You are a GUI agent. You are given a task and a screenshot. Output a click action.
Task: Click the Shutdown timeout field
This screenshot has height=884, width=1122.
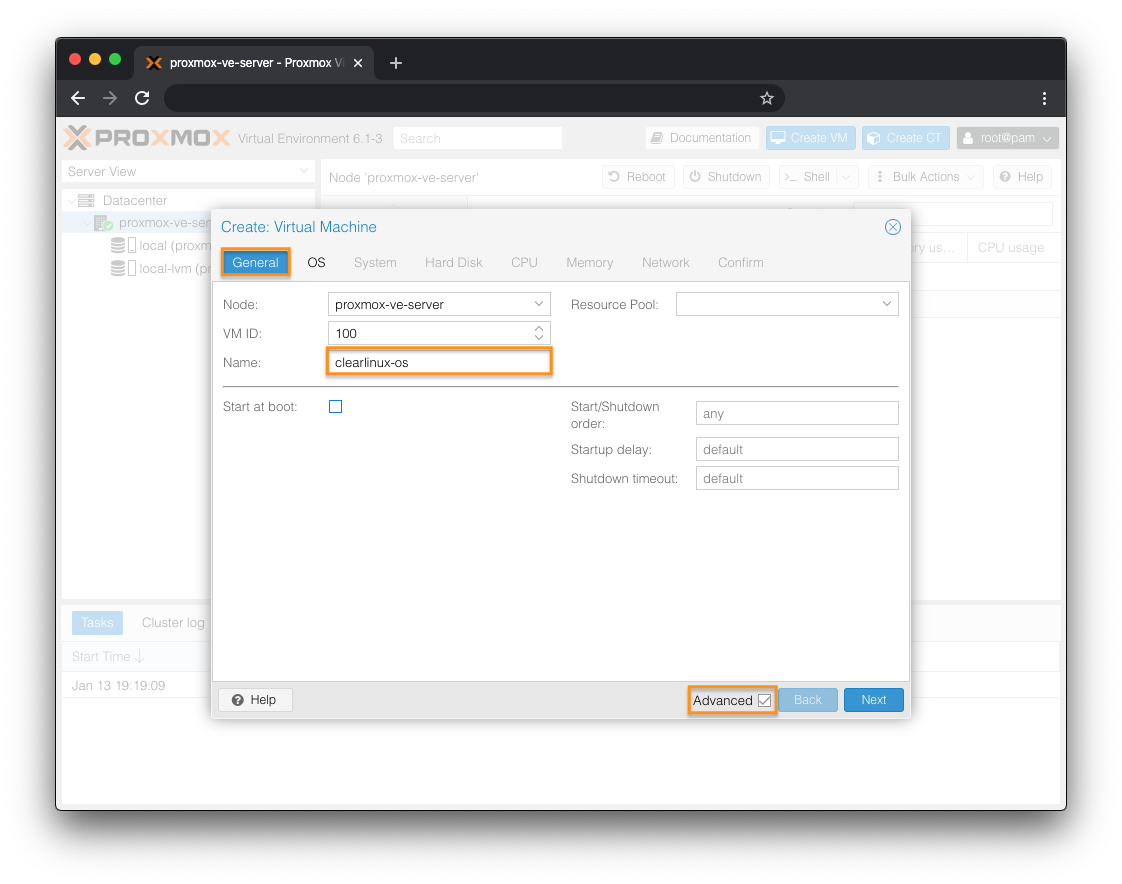(x=797, y=478)
